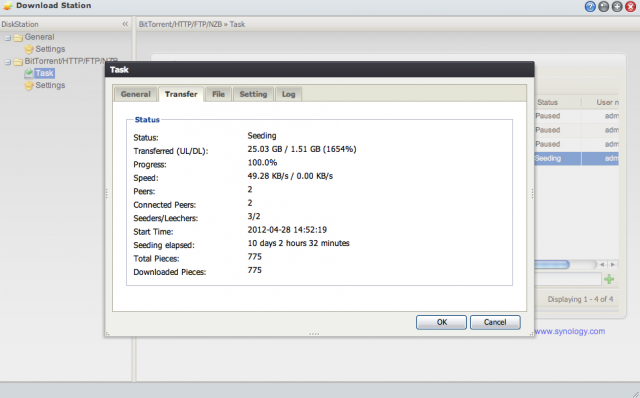Open Settings under BitTorrent/HTTP/FTP/NZB node
Image resolution: width=640 pixels, height=398 pixels.
[50, 85]
